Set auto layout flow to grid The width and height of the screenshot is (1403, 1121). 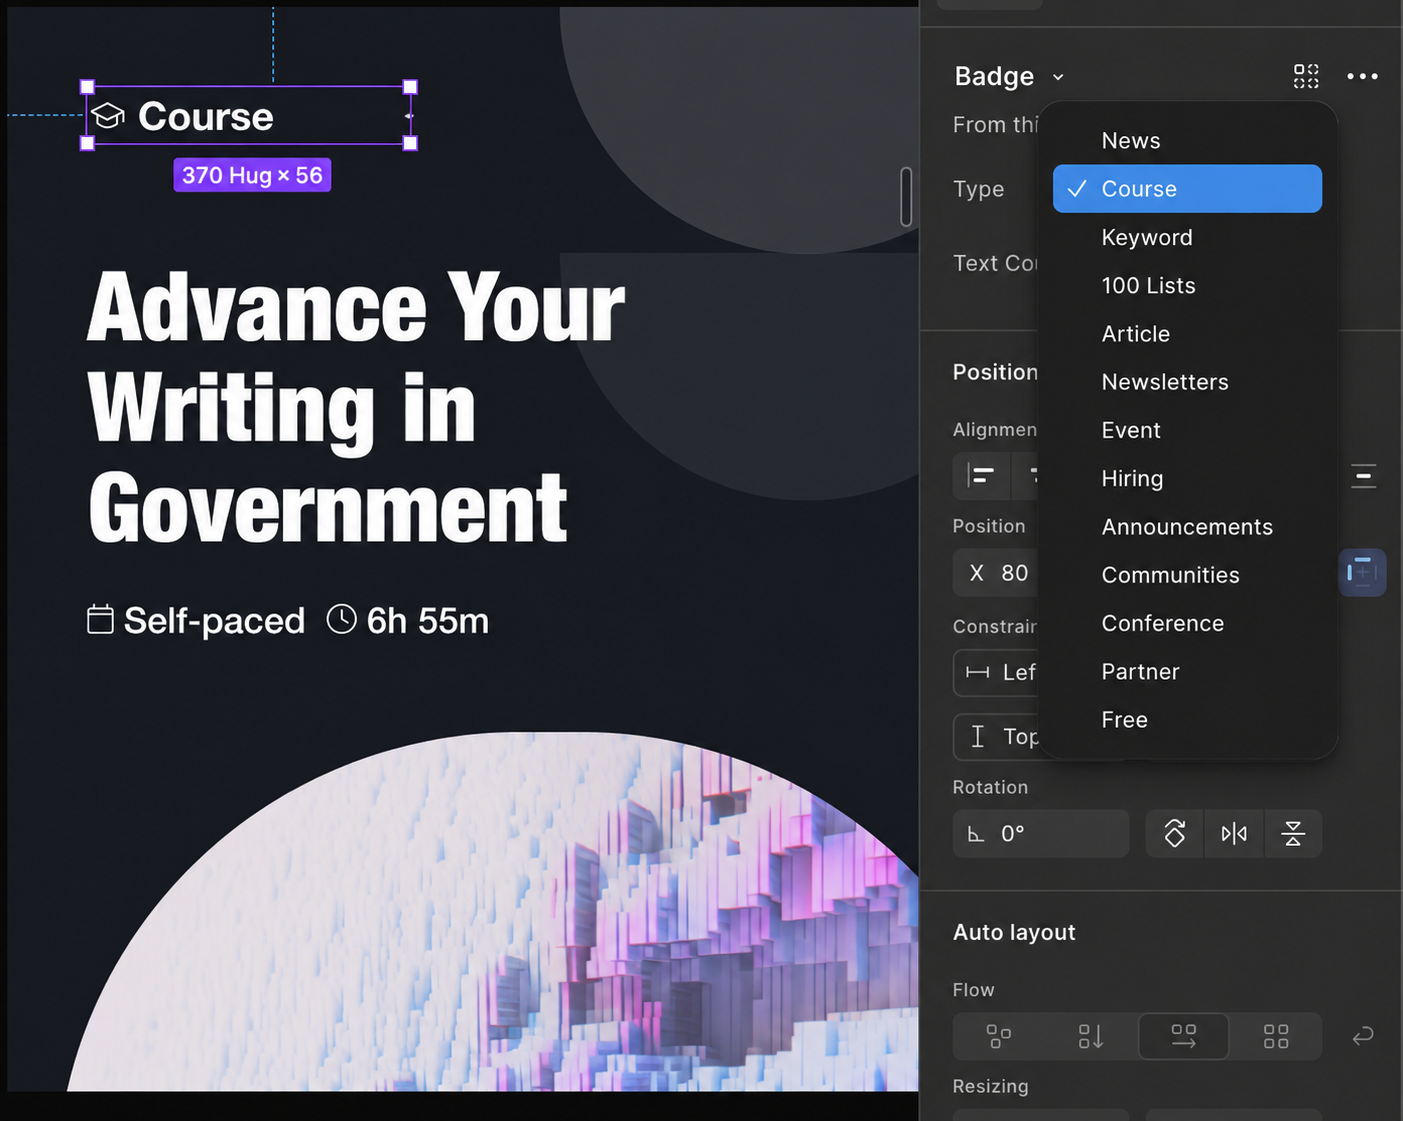[x=1276, y=1036]
